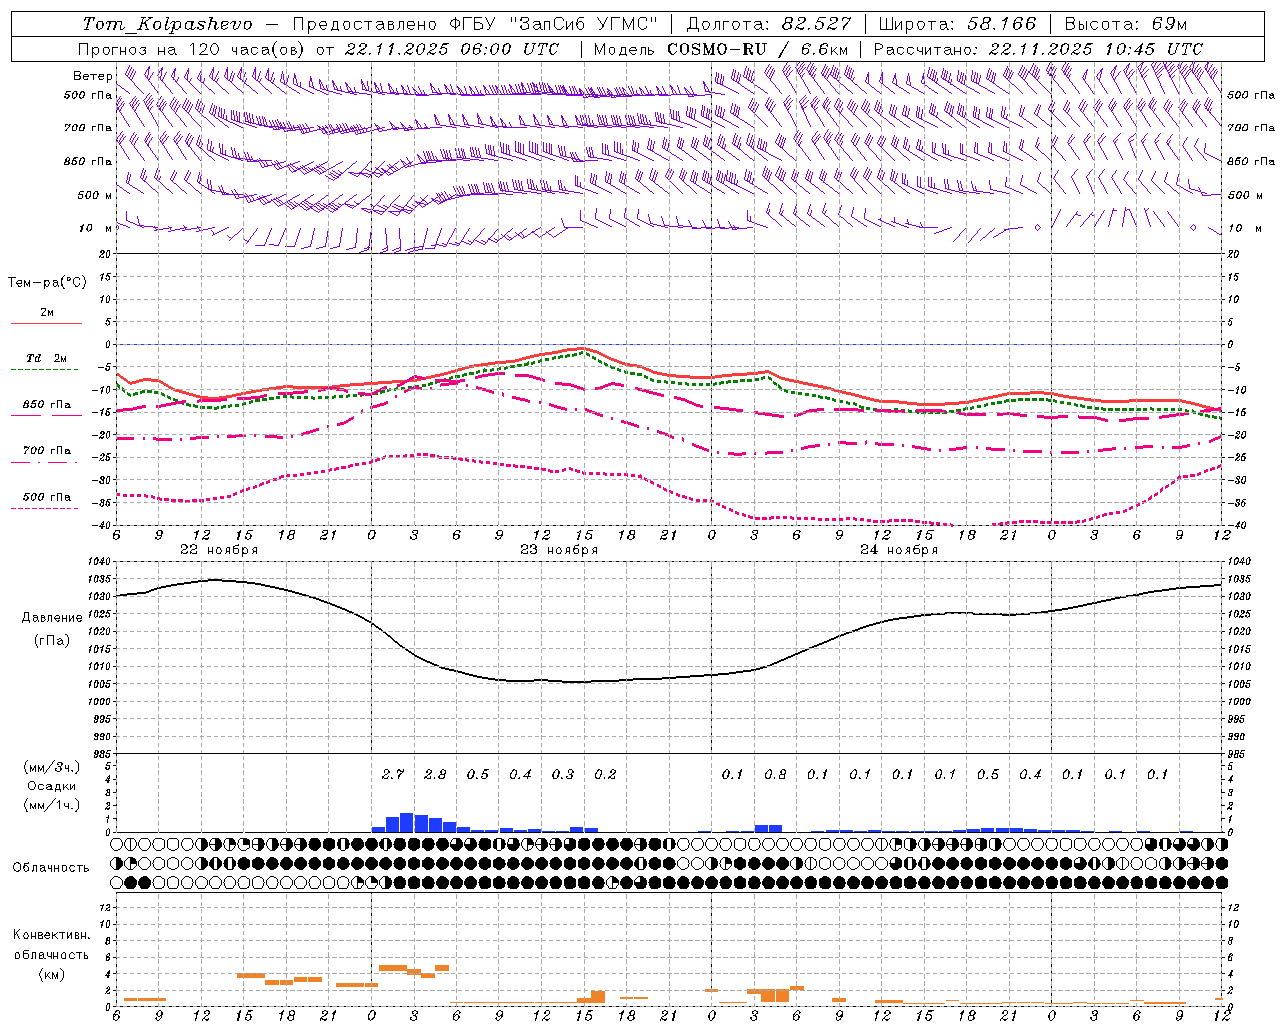The image size is (1280, 1024).
Task: Click the (мм/3ч.) precipitation unit label
Action: 52,768
